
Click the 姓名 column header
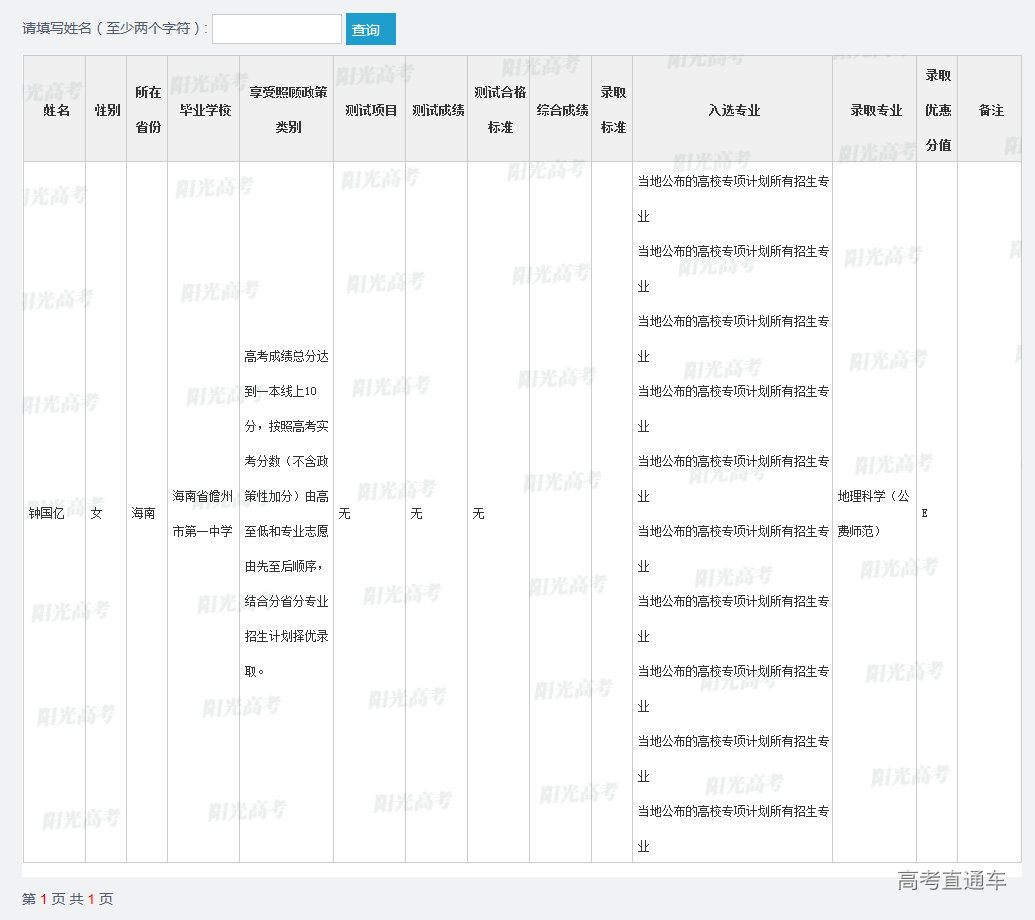pos(56,110)
